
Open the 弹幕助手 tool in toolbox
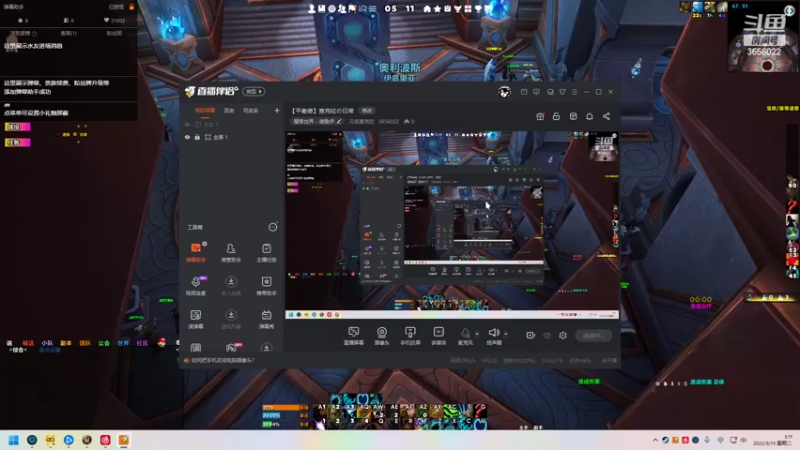coord(196,253)
